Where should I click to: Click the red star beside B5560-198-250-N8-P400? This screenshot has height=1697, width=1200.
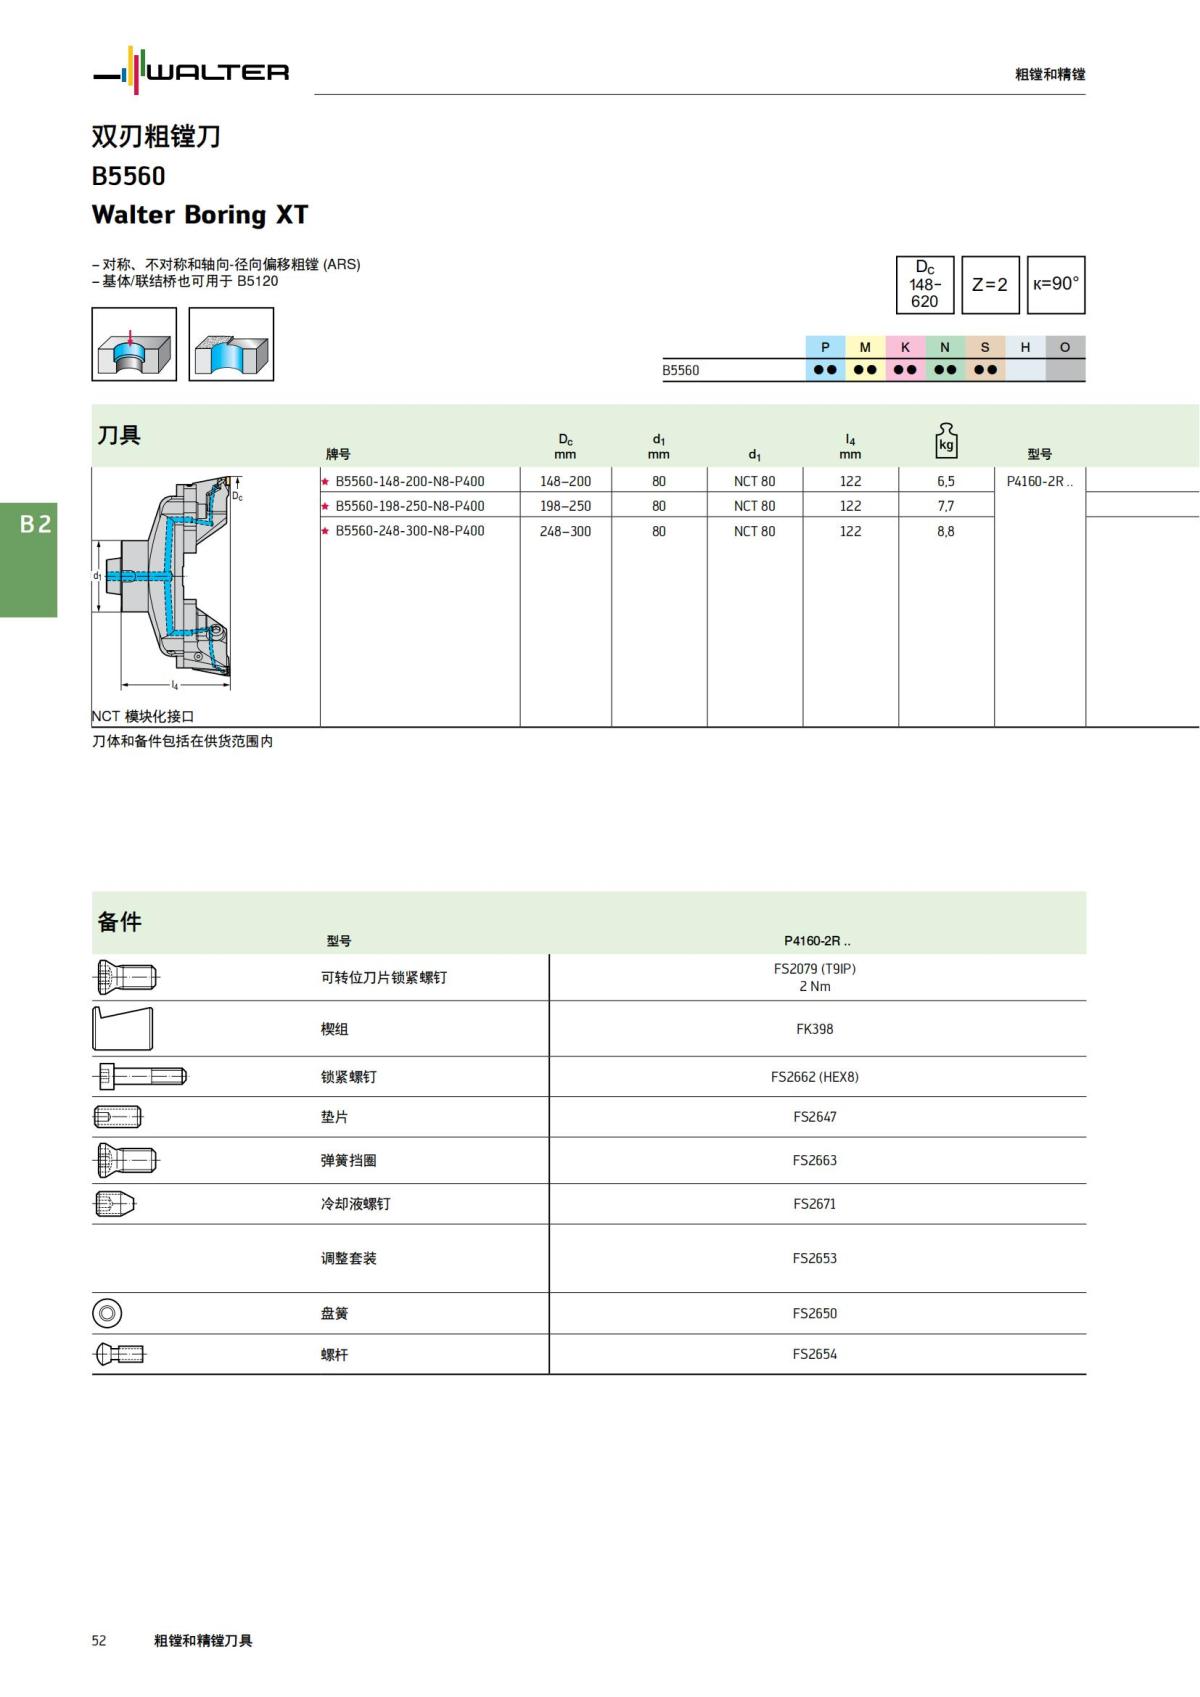click(325, 506)
